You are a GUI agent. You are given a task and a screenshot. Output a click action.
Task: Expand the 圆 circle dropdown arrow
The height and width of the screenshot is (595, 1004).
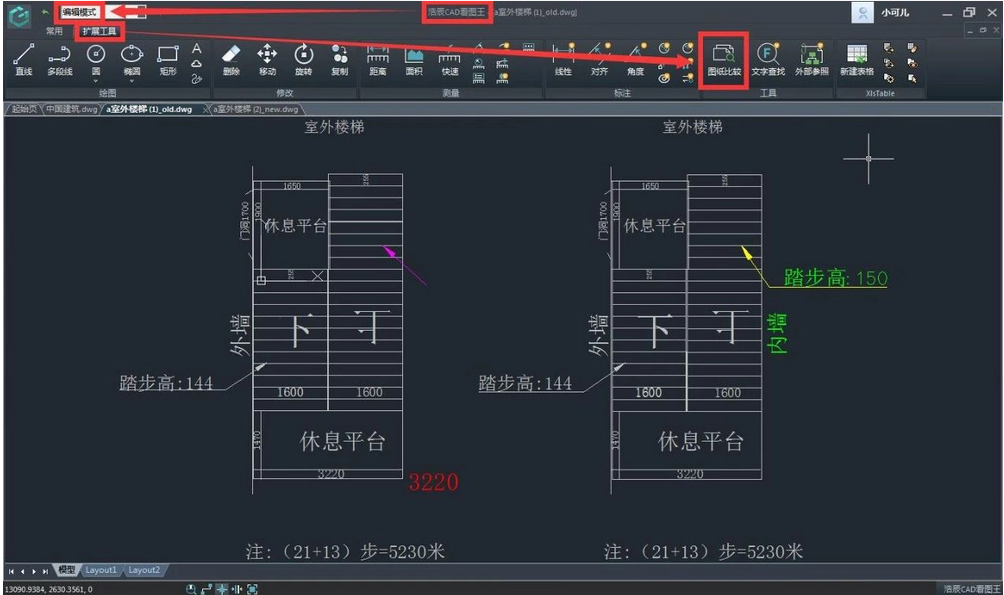pyautogui.click(x=95, y=81)
